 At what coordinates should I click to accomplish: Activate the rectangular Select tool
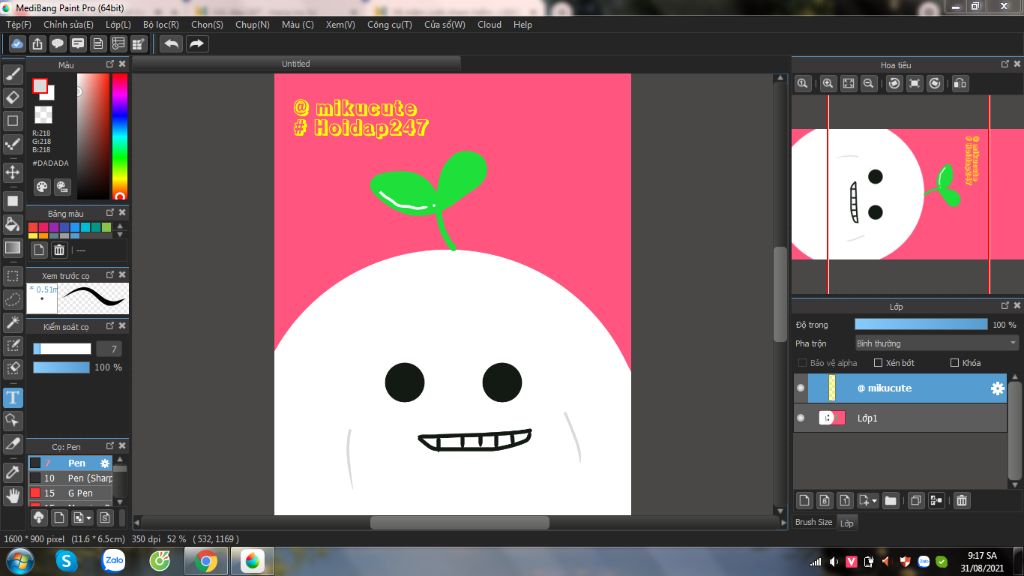click(12, 276)
